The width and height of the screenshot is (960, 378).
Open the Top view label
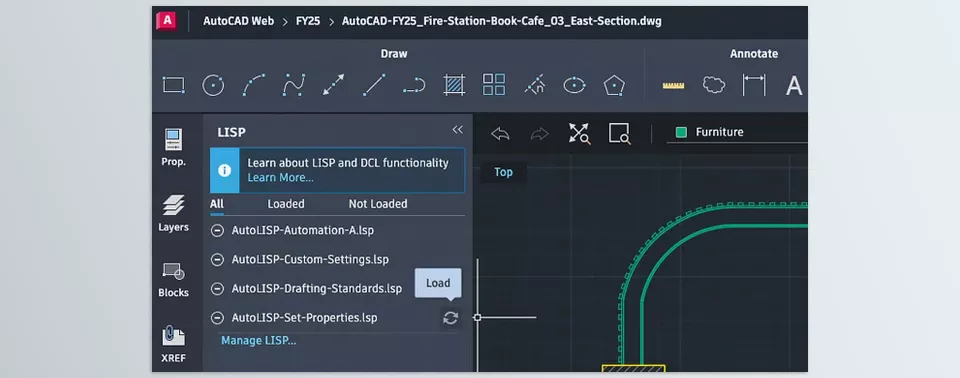pos(503,172)
